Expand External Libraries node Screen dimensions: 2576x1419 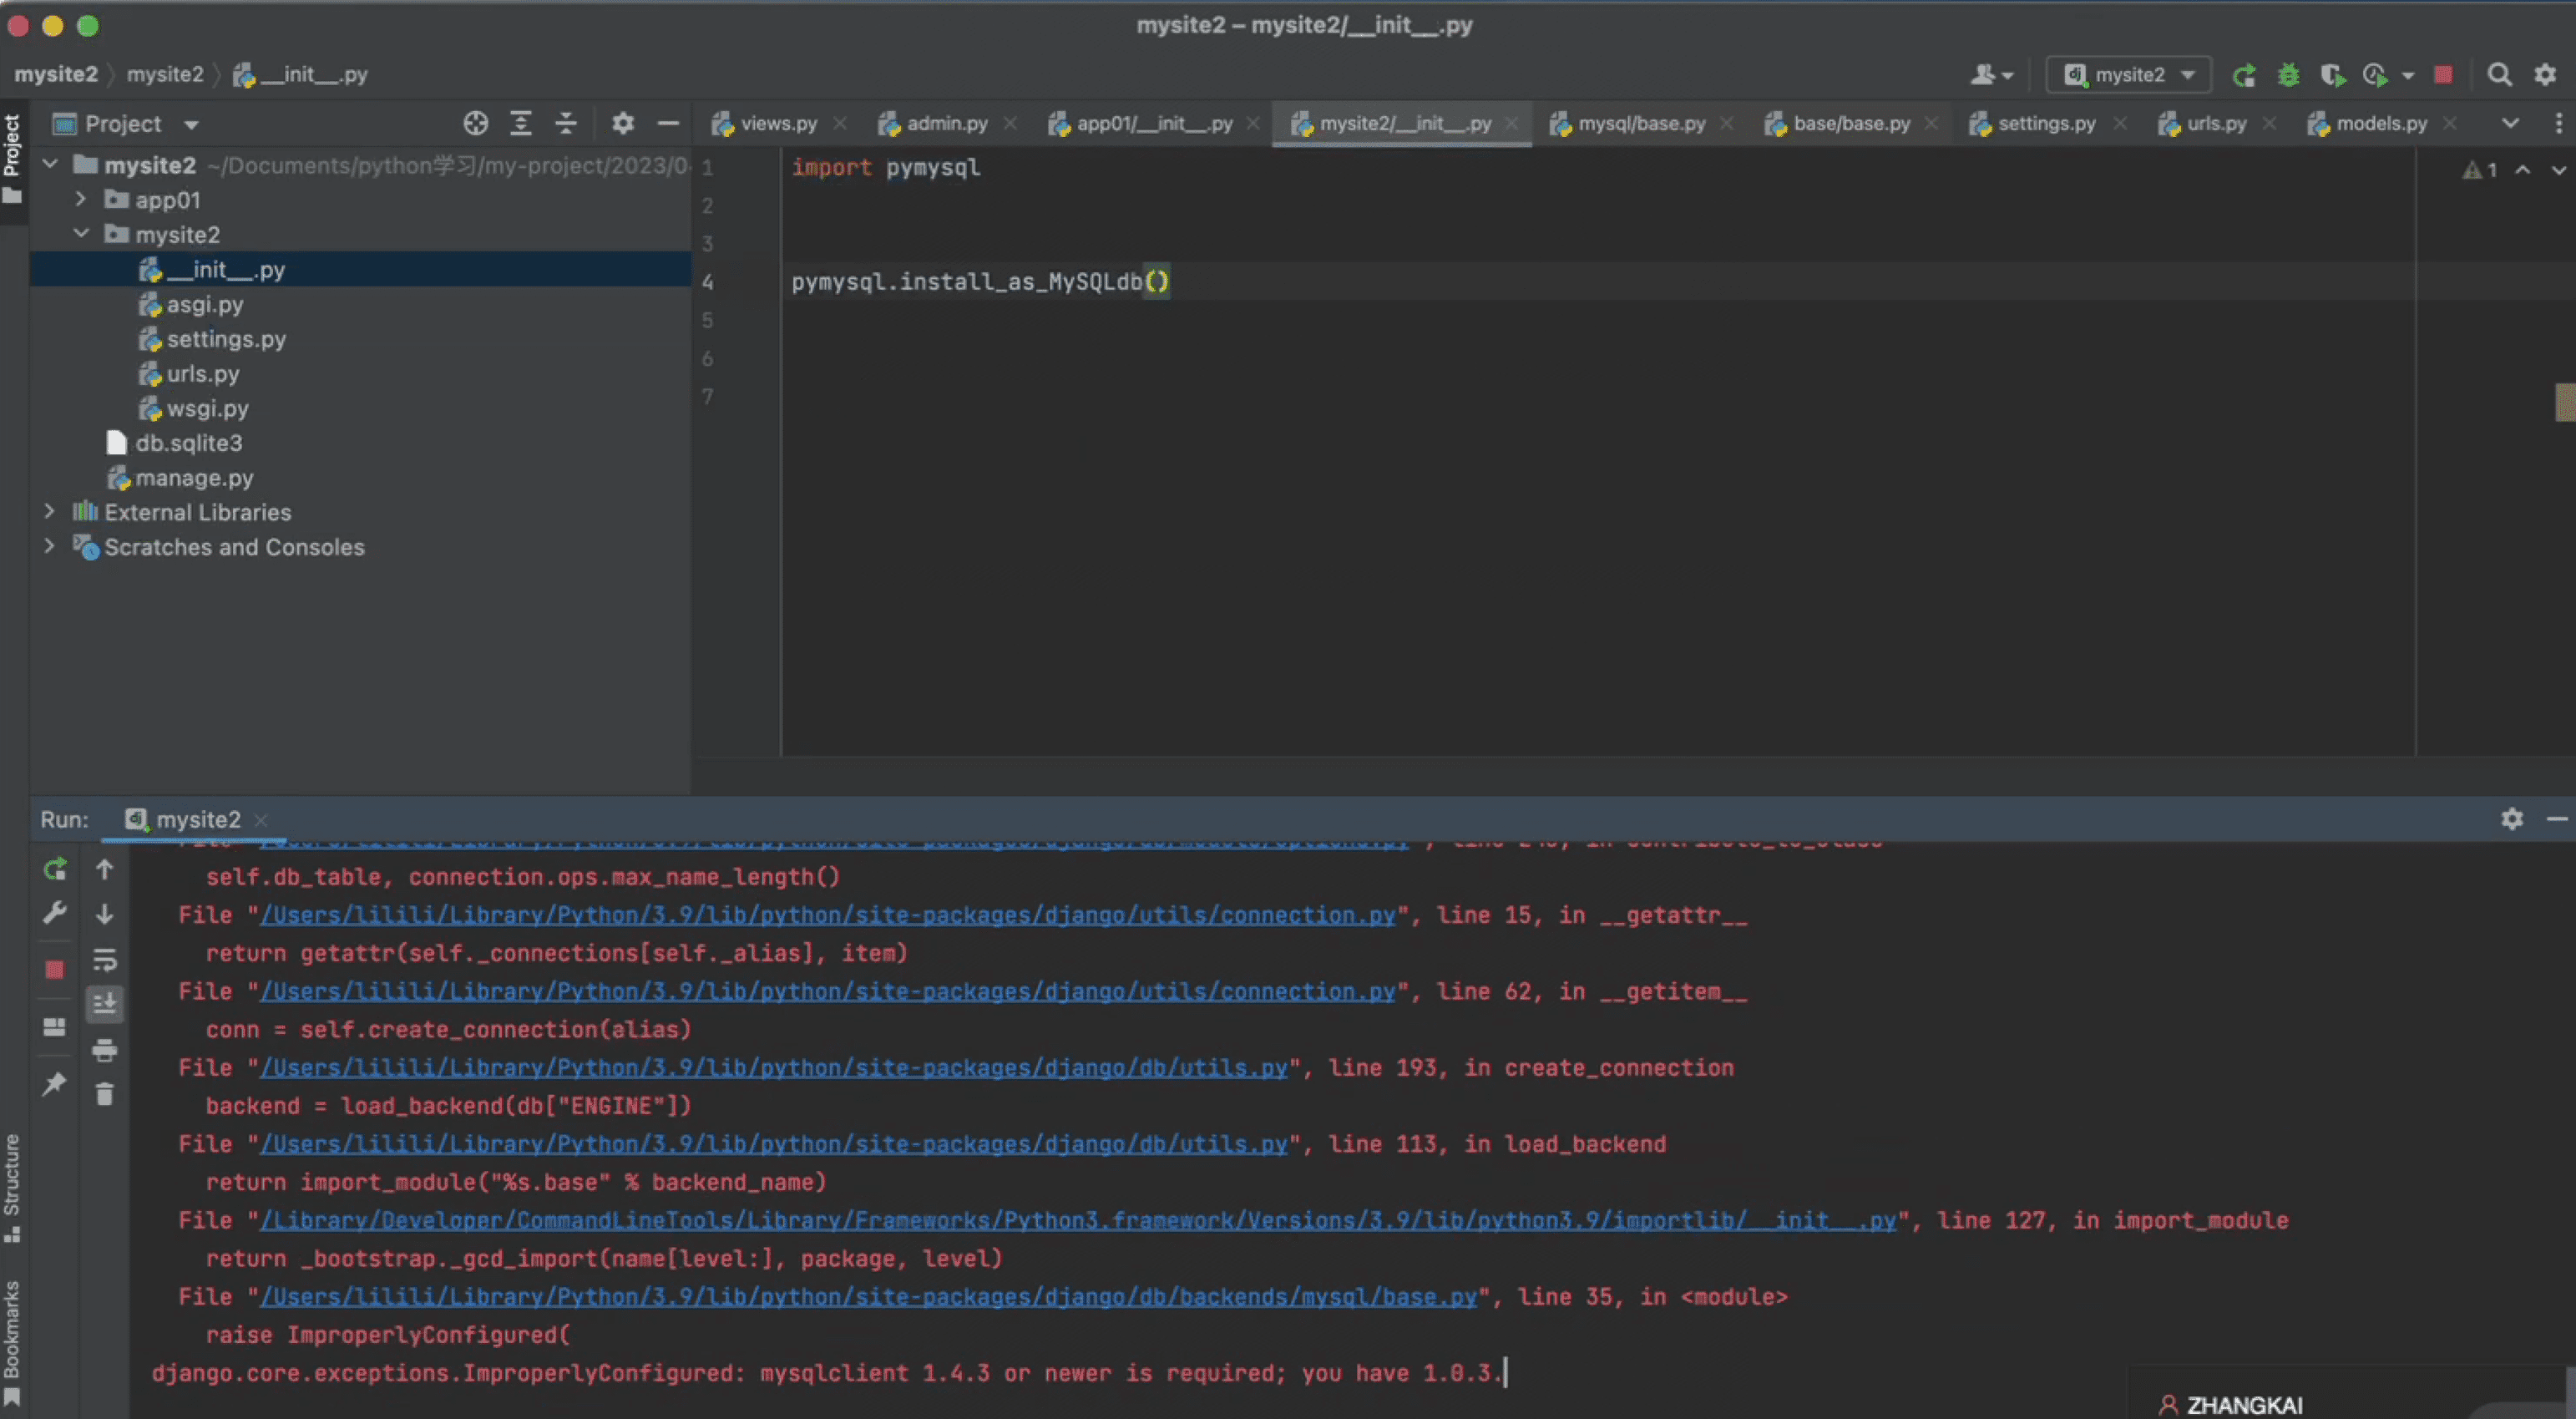49,511
